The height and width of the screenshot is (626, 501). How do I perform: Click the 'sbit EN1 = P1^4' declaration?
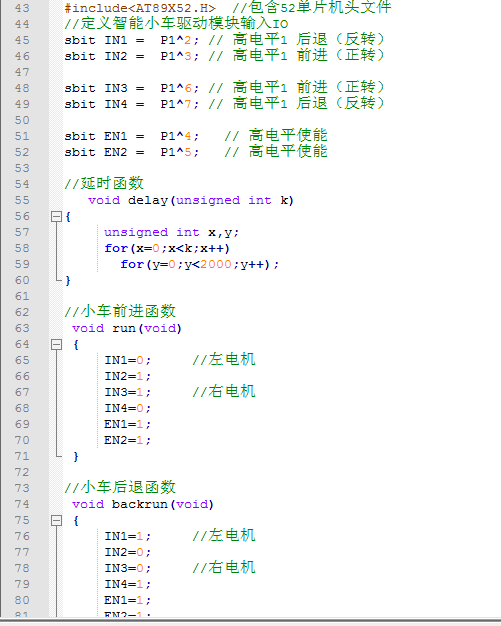(x=131, y=137)
